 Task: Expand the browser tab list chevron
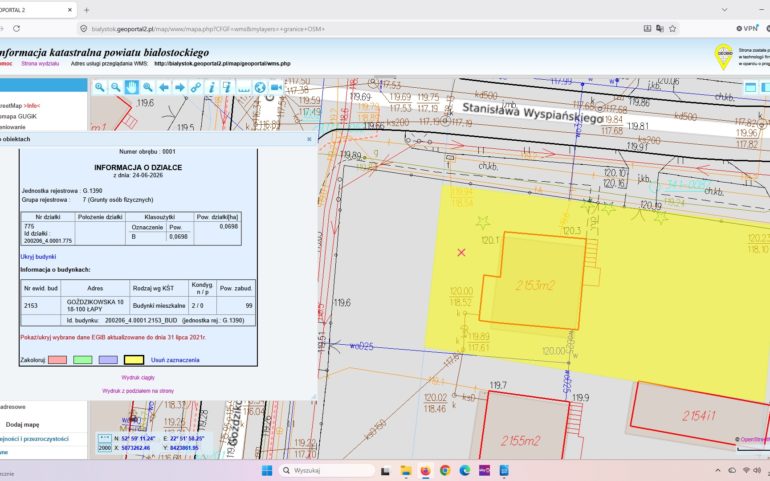point(724,10)
